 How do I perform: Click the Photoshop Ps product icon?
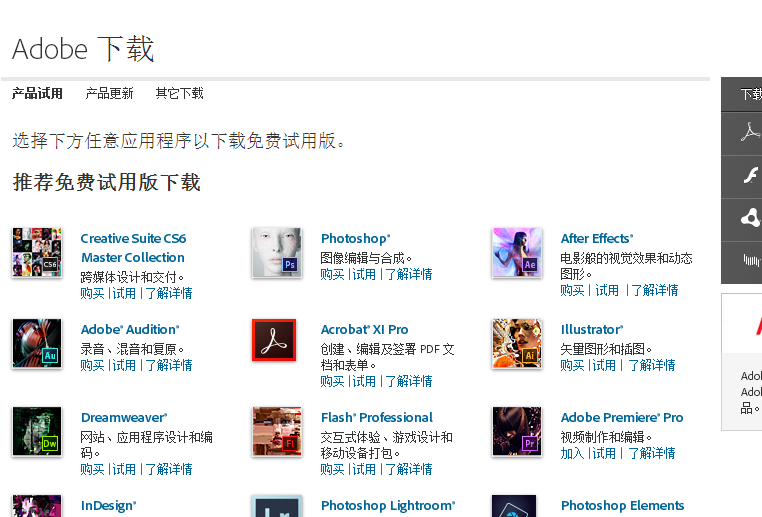[277, 253]
